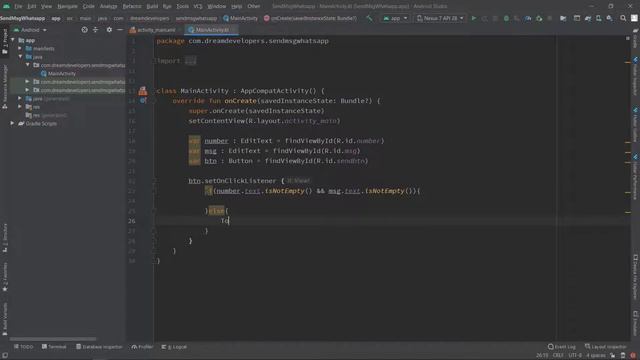Open the Build menu

coord(152,6)
